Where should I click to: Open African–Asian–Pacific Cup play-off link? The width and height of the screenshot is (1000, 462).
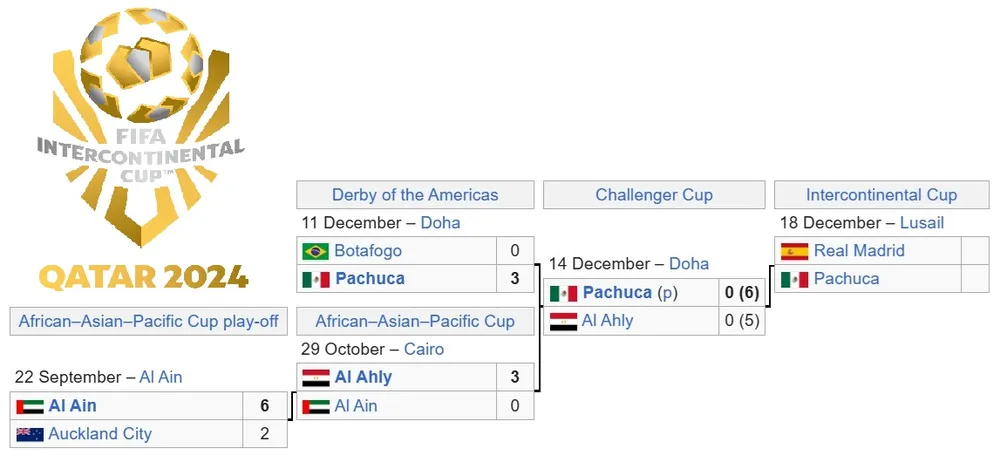tap(148, 321)
